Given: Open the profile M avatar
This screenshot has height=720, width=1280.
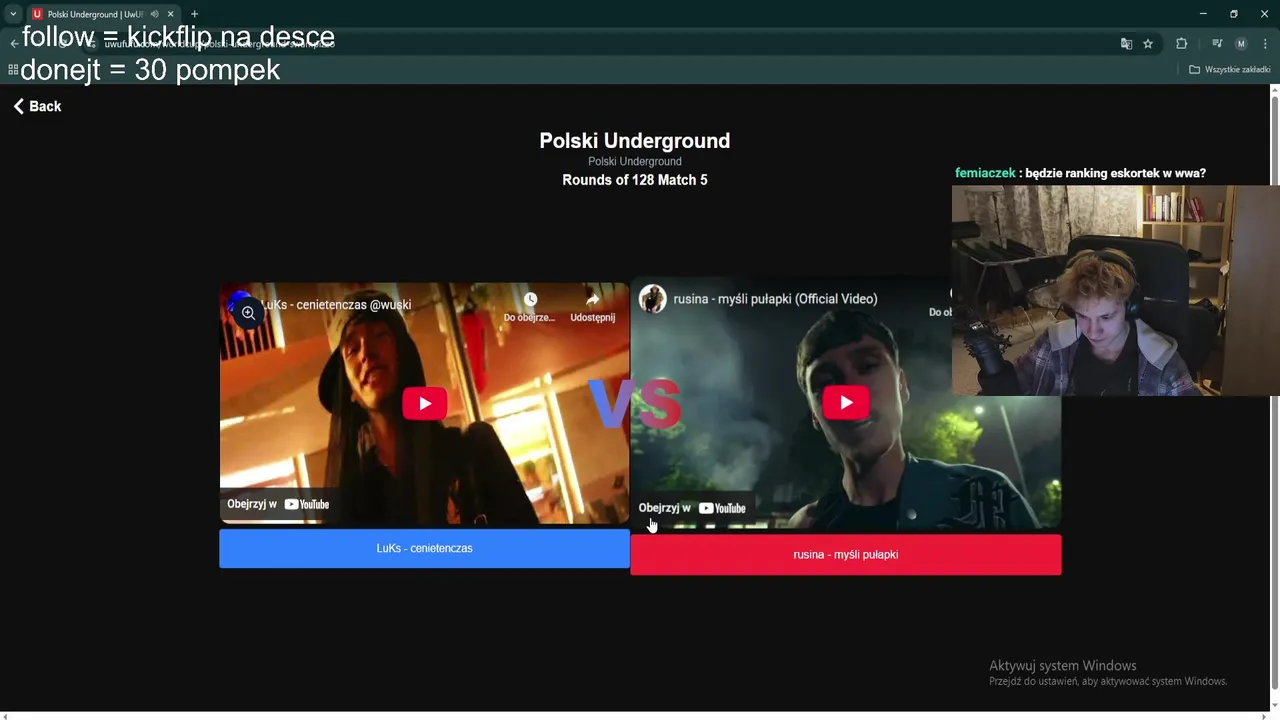Looking at the screenshot, I should point(1241,44).
